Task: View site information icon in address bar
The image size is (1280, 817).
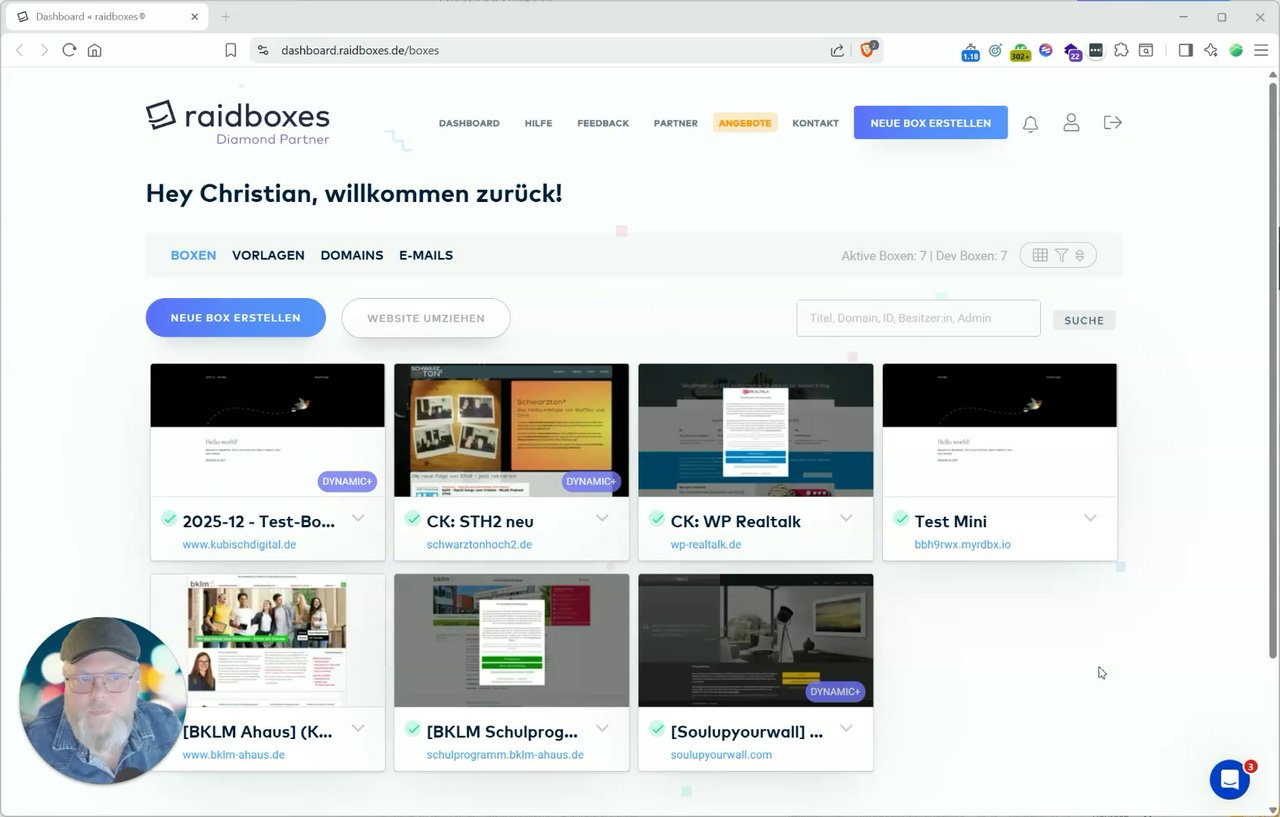Action: (x=263, y=50)
